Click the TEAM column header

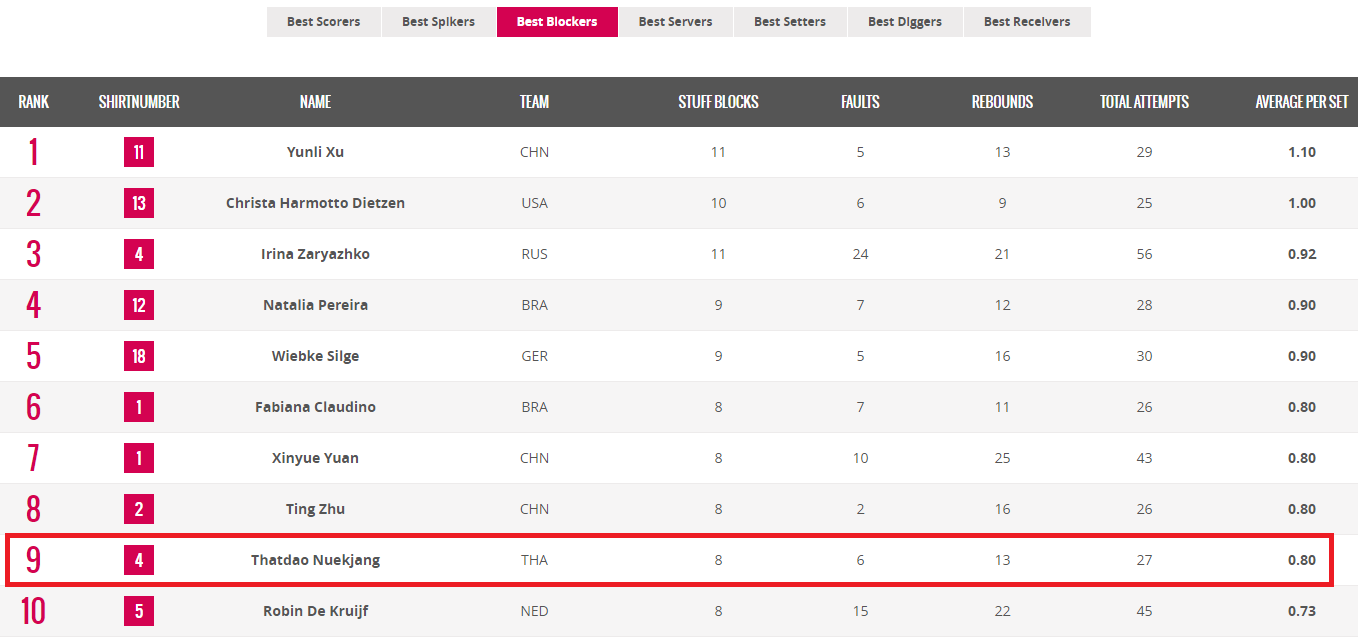click(x=535, y=102)
